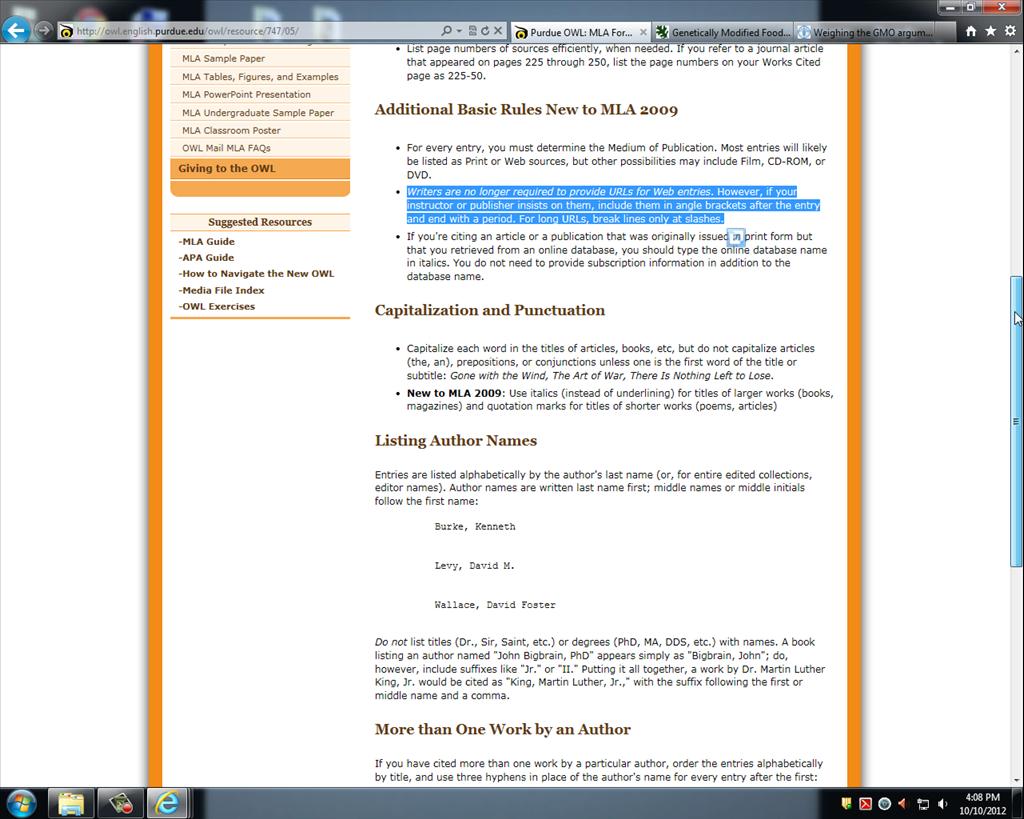Open MLA Classroom Poster link
The image size is (1024, 819).
coord(231,130)
